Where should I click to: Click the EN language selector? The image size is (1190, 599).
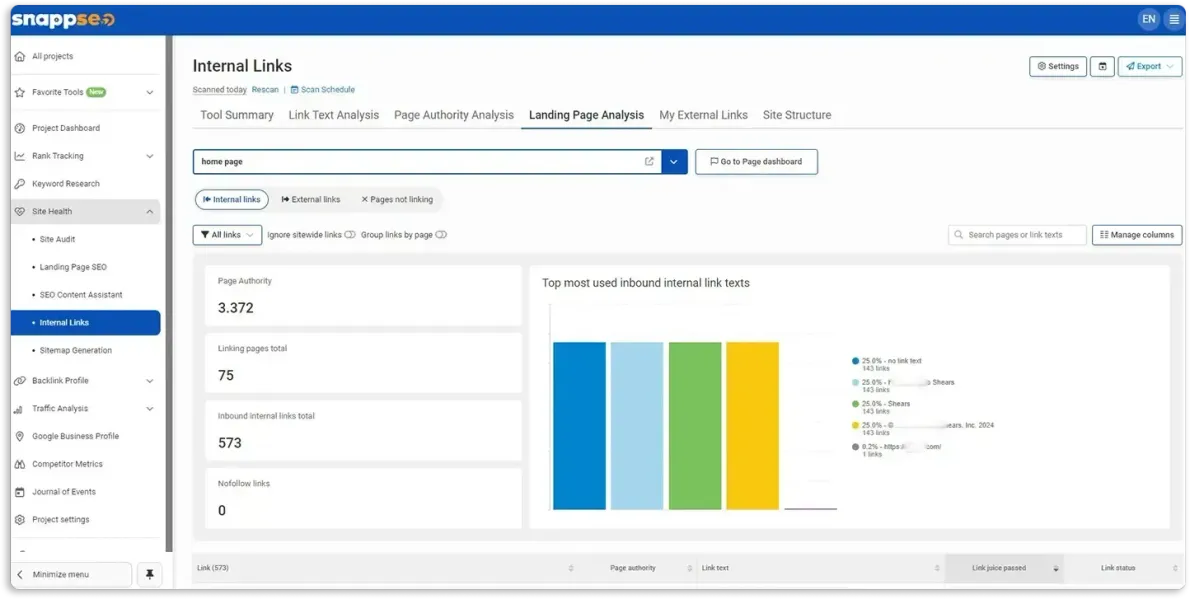(1149, 20)
